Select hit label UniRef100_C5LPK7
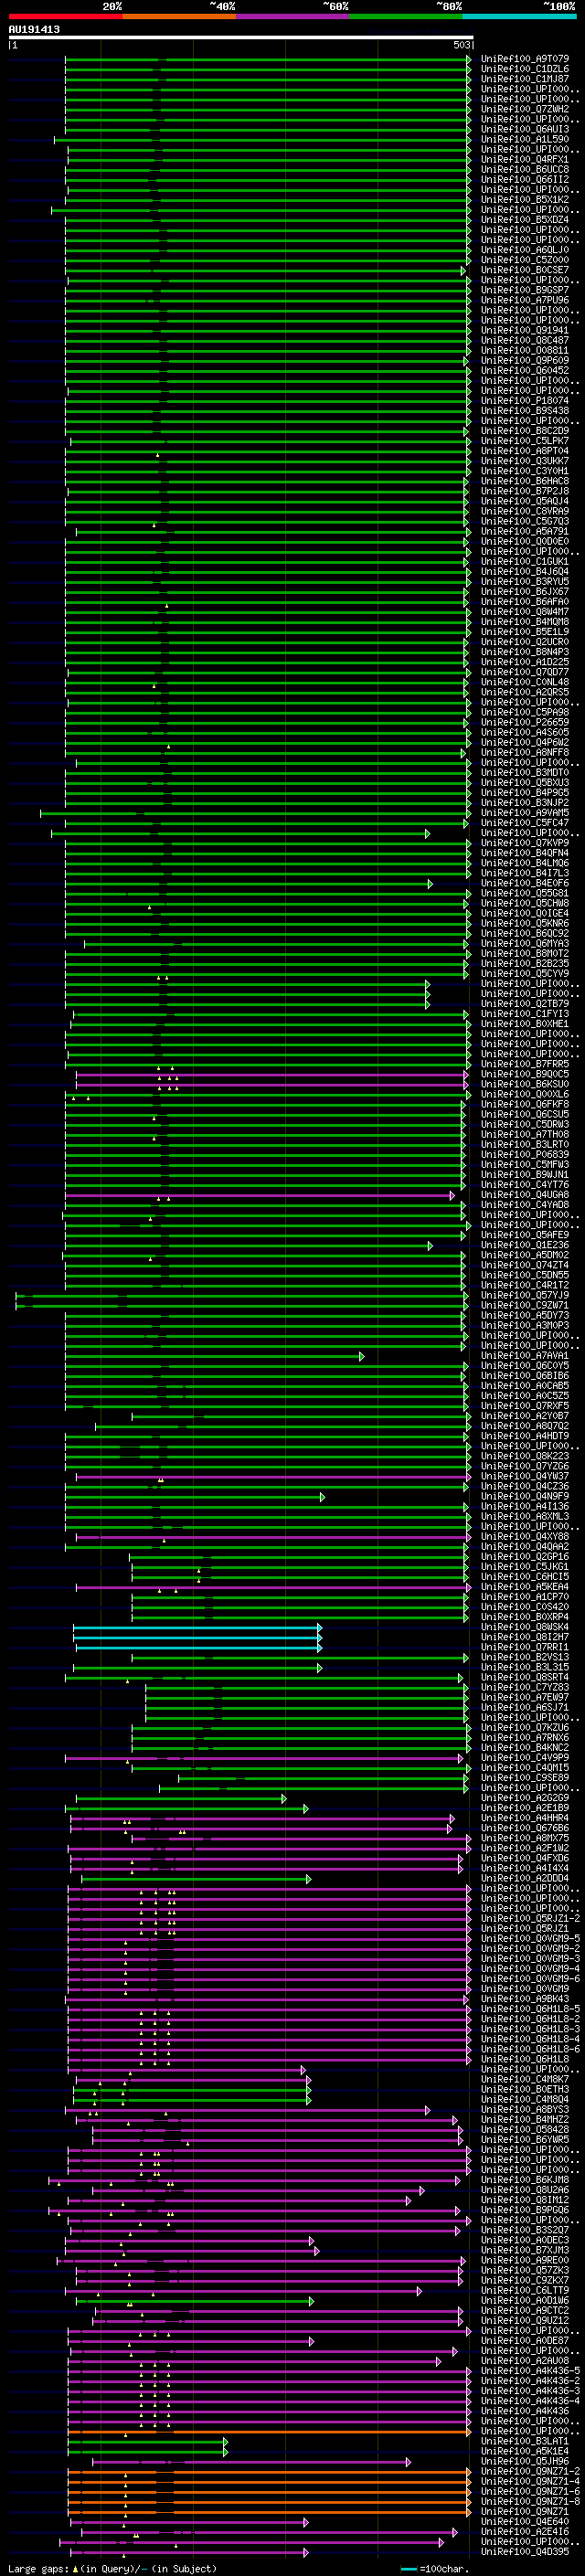Screen dimensions: 585x2576 point(525,441)
